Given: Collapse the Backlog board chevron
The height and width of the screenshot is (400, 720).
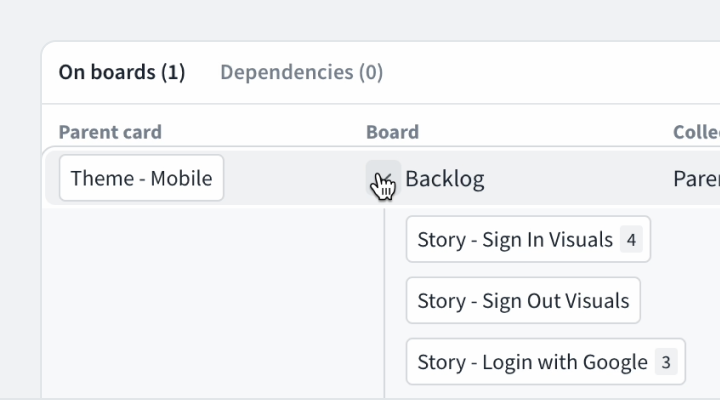Looking at the screenshot, I should tap(383, 177).
